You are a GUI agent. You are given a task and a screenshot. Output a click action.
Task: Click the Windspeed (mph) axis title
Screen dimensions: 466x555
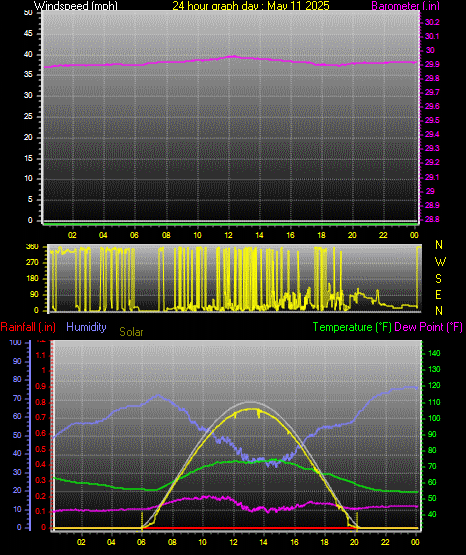coord(76,6)
